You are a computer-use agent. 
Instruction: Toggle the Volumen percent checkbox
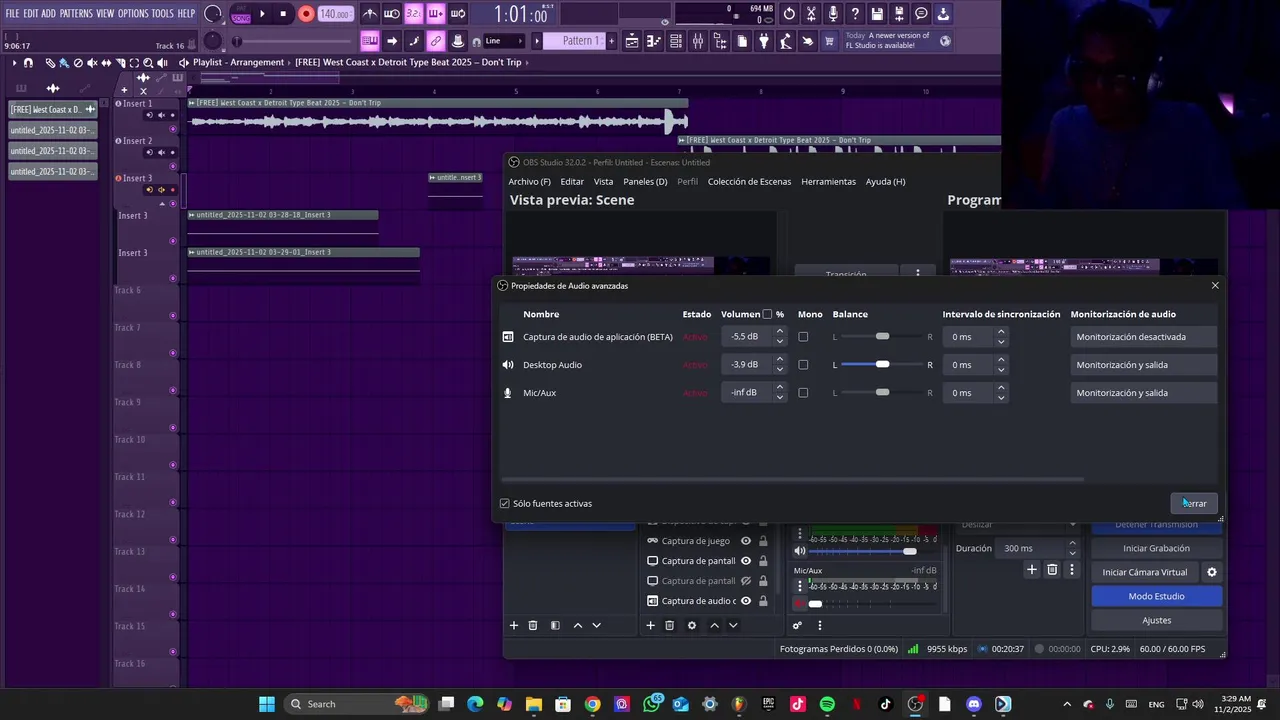pos(767,314)
